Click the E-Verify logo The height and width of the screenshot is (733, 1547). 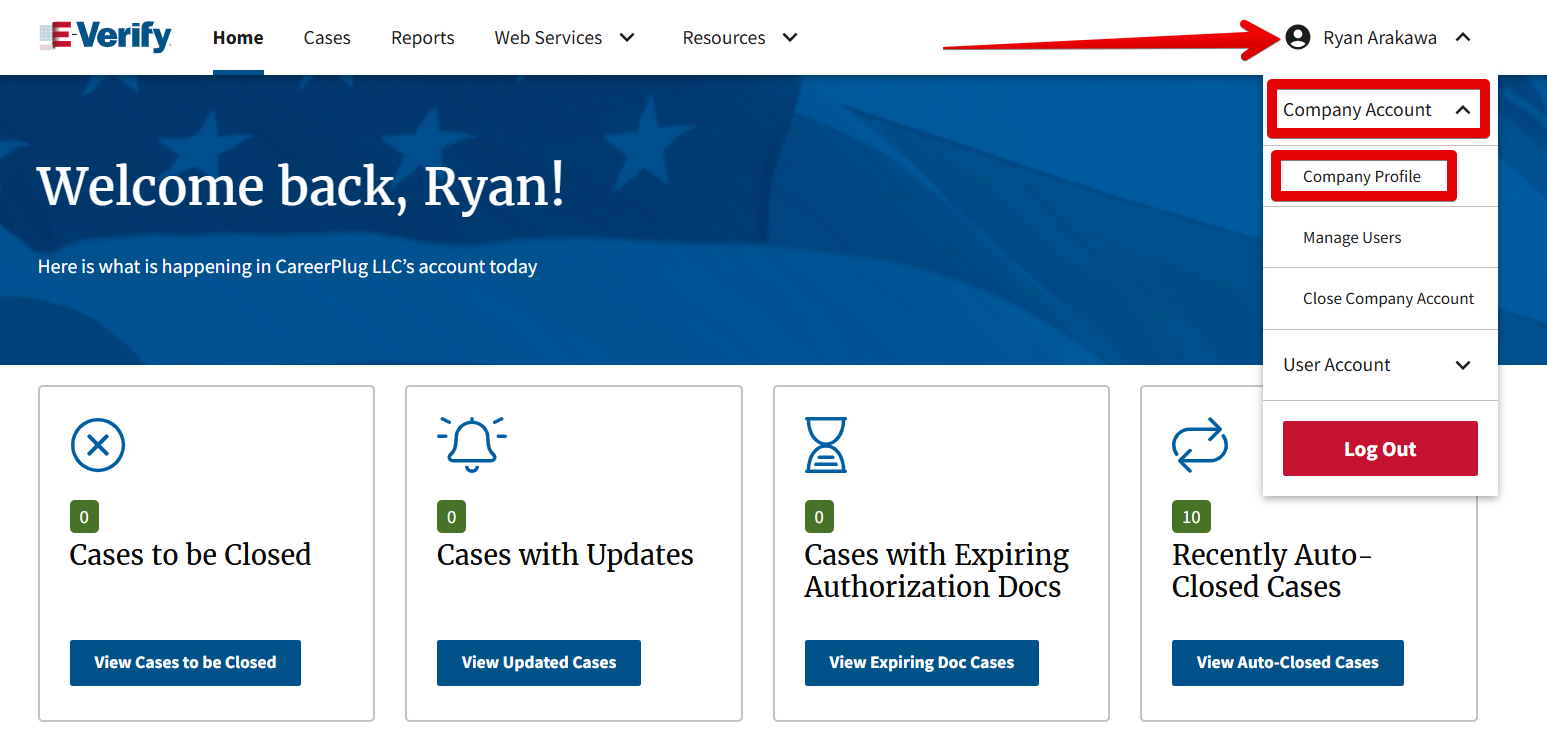click(104, 36)
